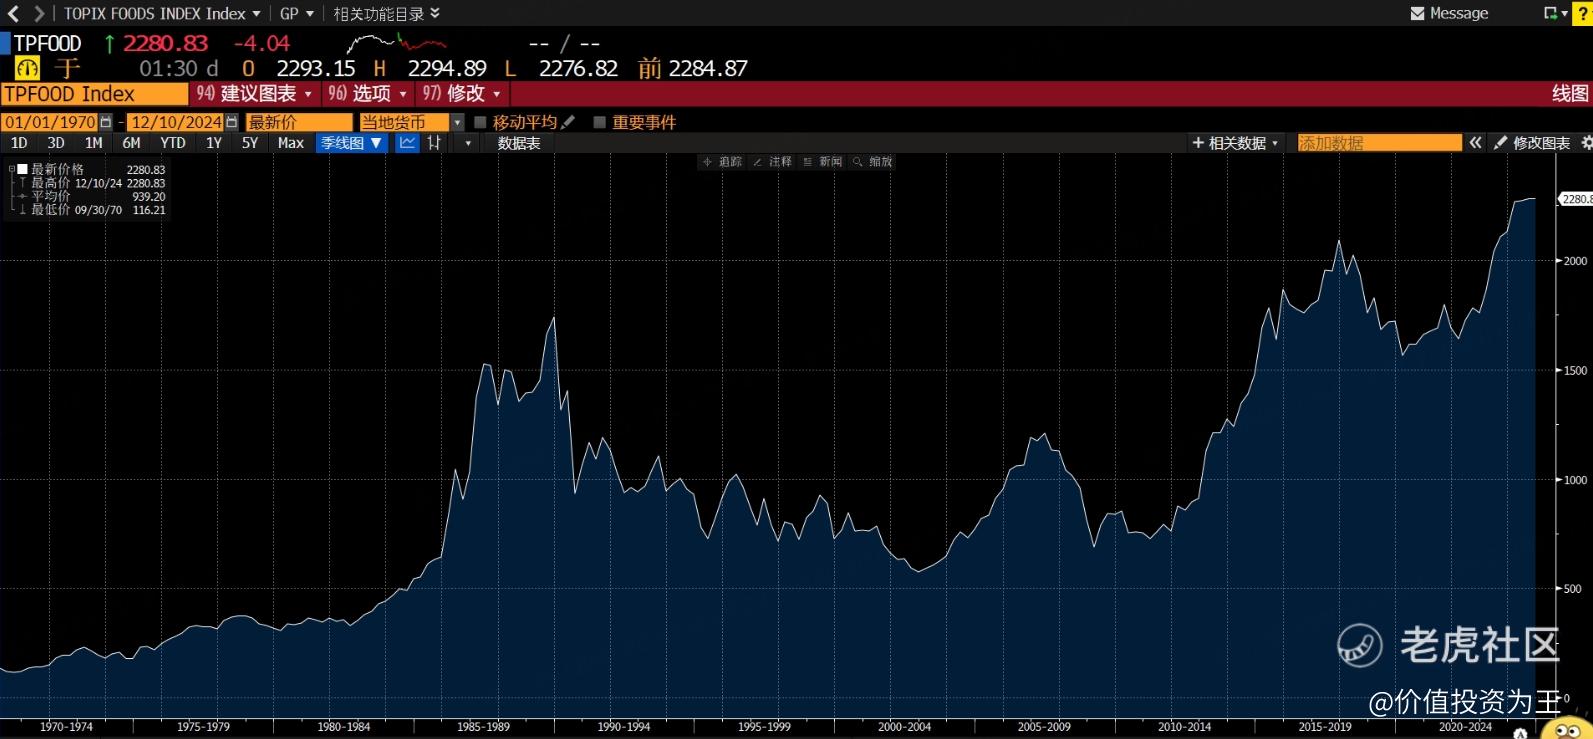Click the 2280.8 price label on the axis
Image resolution: width=1593 pixels, height=739 pixels.
pyautogui.click(x=1576, y=199)
